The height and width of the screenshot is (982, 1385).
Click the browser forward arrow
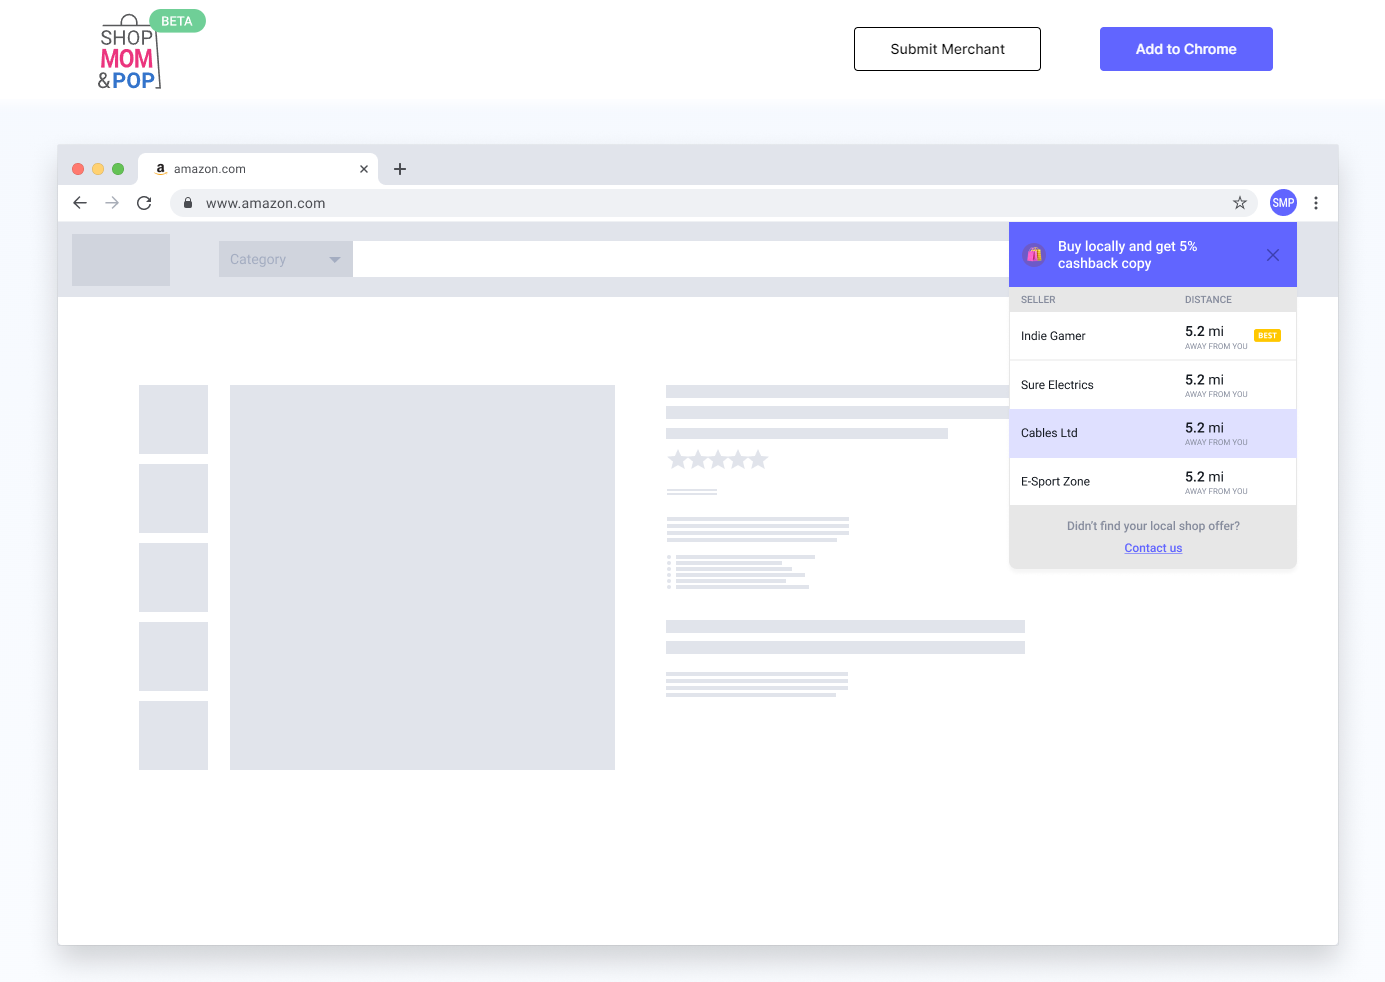(x=112, y=203)
